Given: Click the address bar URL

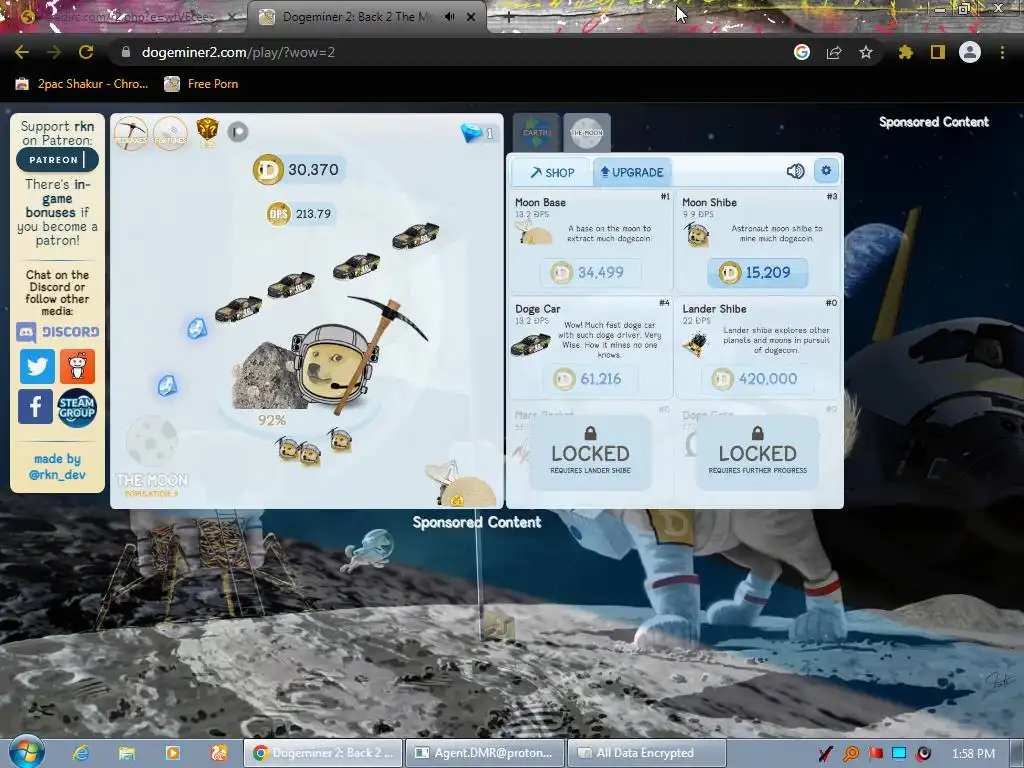Looking at the screenshot, I should [x=238, y=52].
